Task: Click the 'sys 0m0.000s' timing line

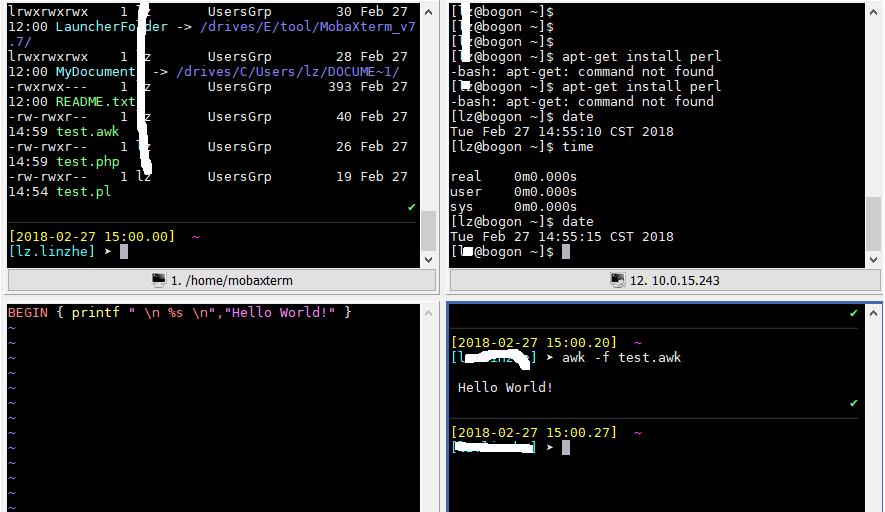Action: coord(514,207)
